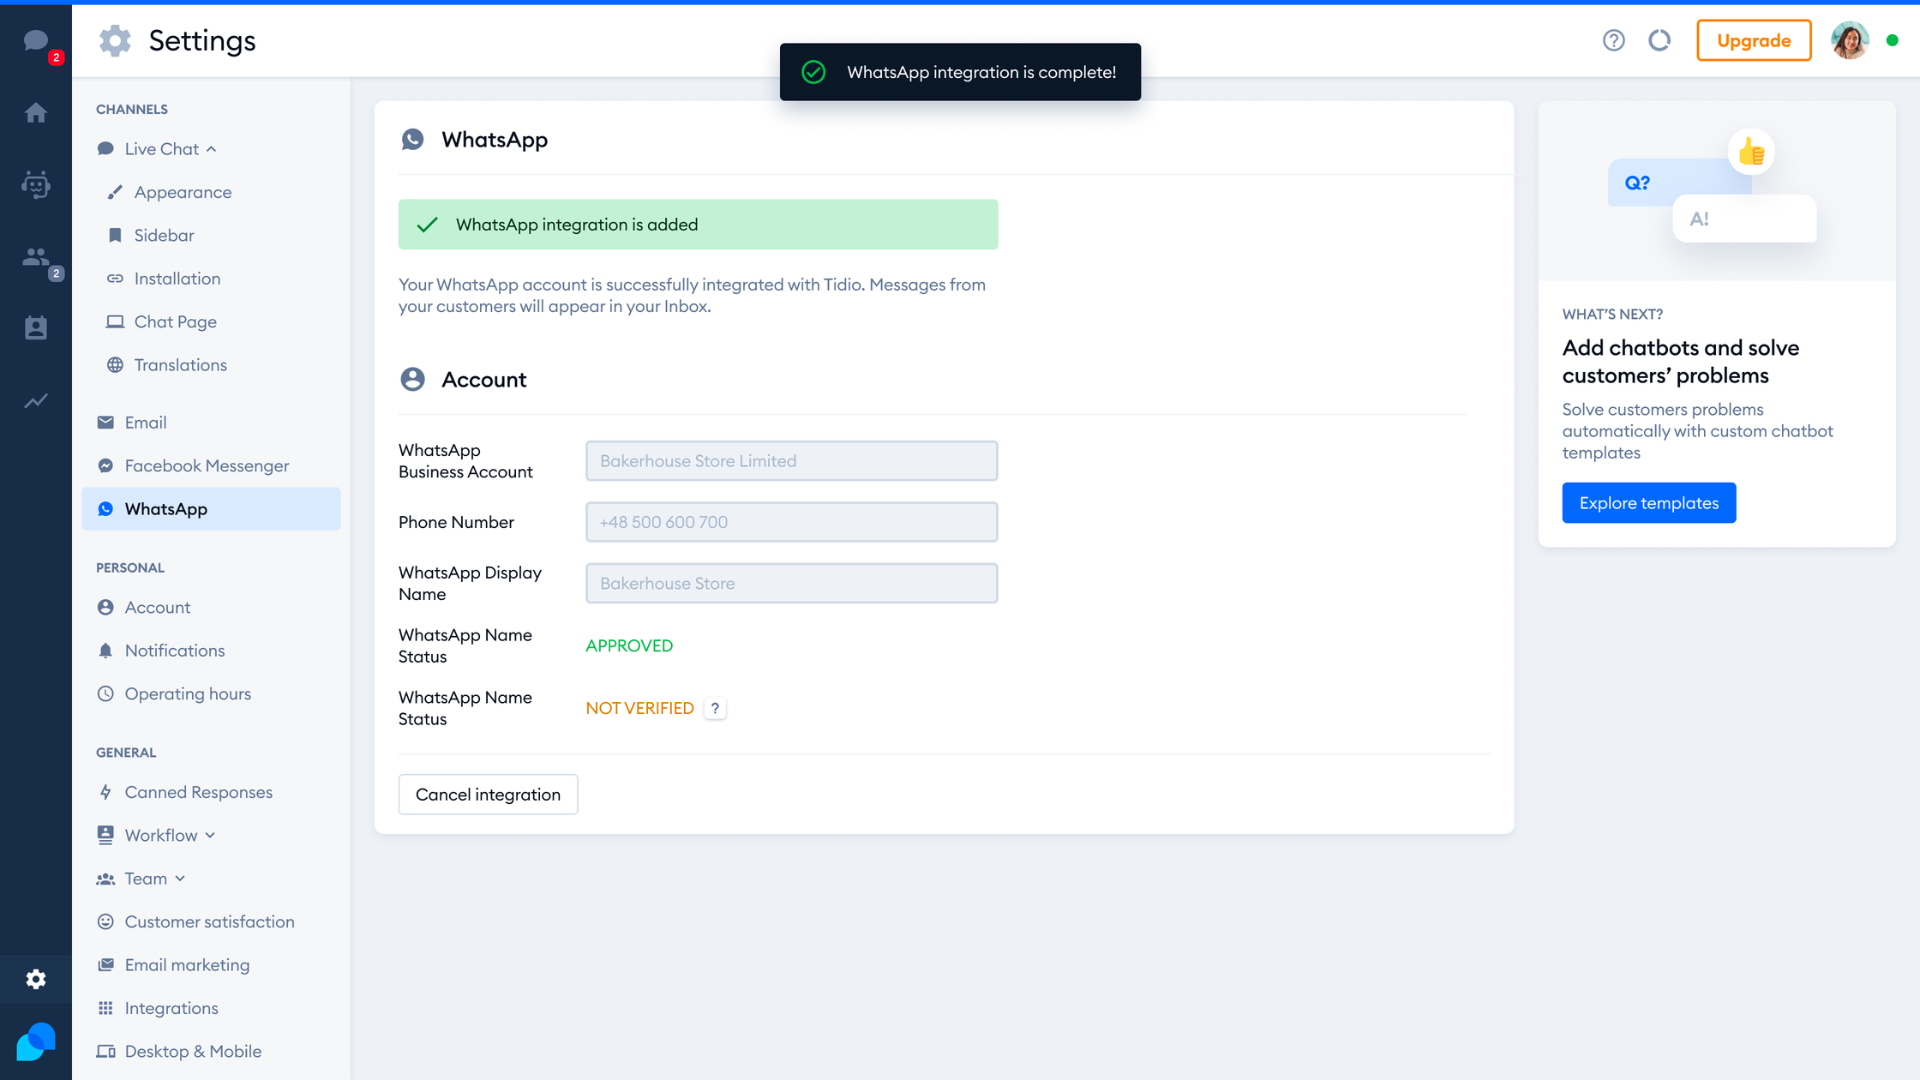This screenshot has height=1080, width=1920.
Task: Open personal Account settings
Action: 157,607
